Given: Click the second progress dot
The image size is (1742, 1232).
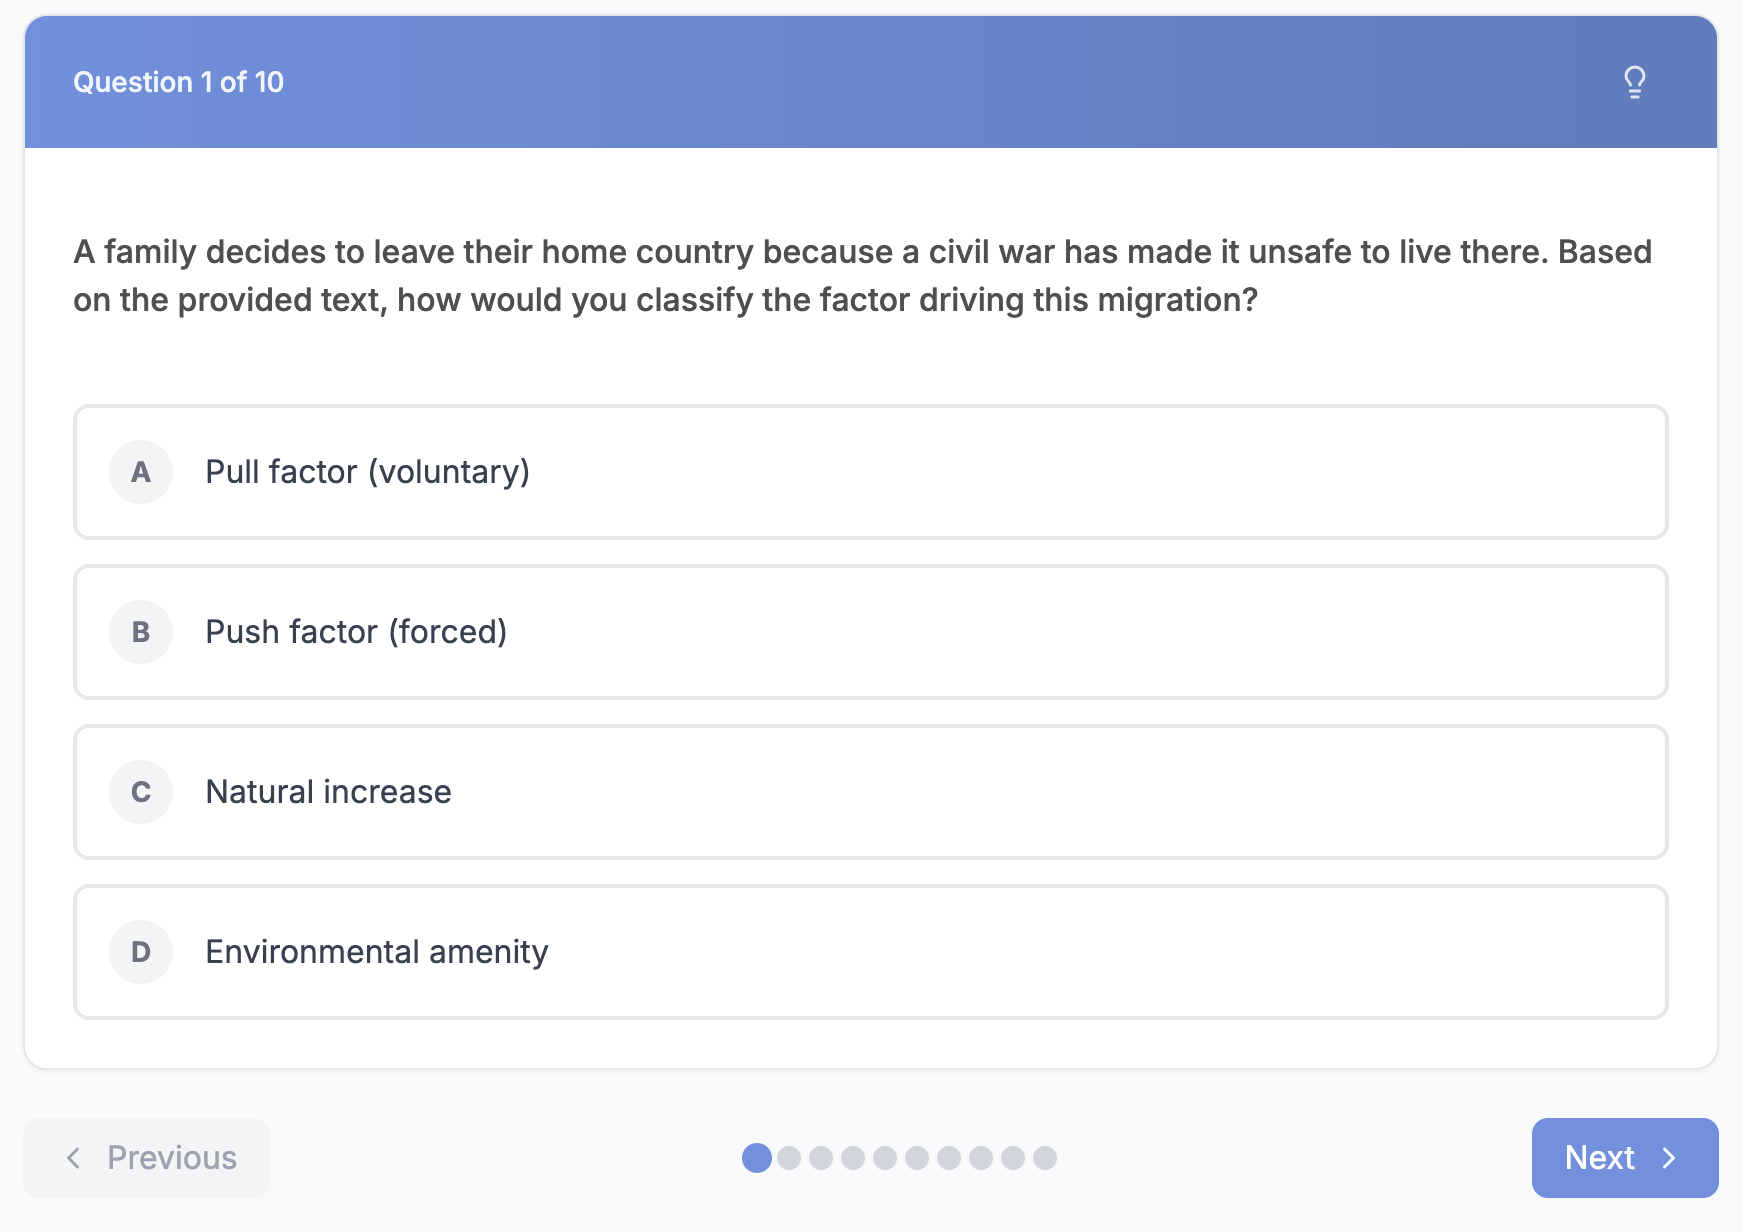Looking at the screenshot, I should tap(789, 1158).
